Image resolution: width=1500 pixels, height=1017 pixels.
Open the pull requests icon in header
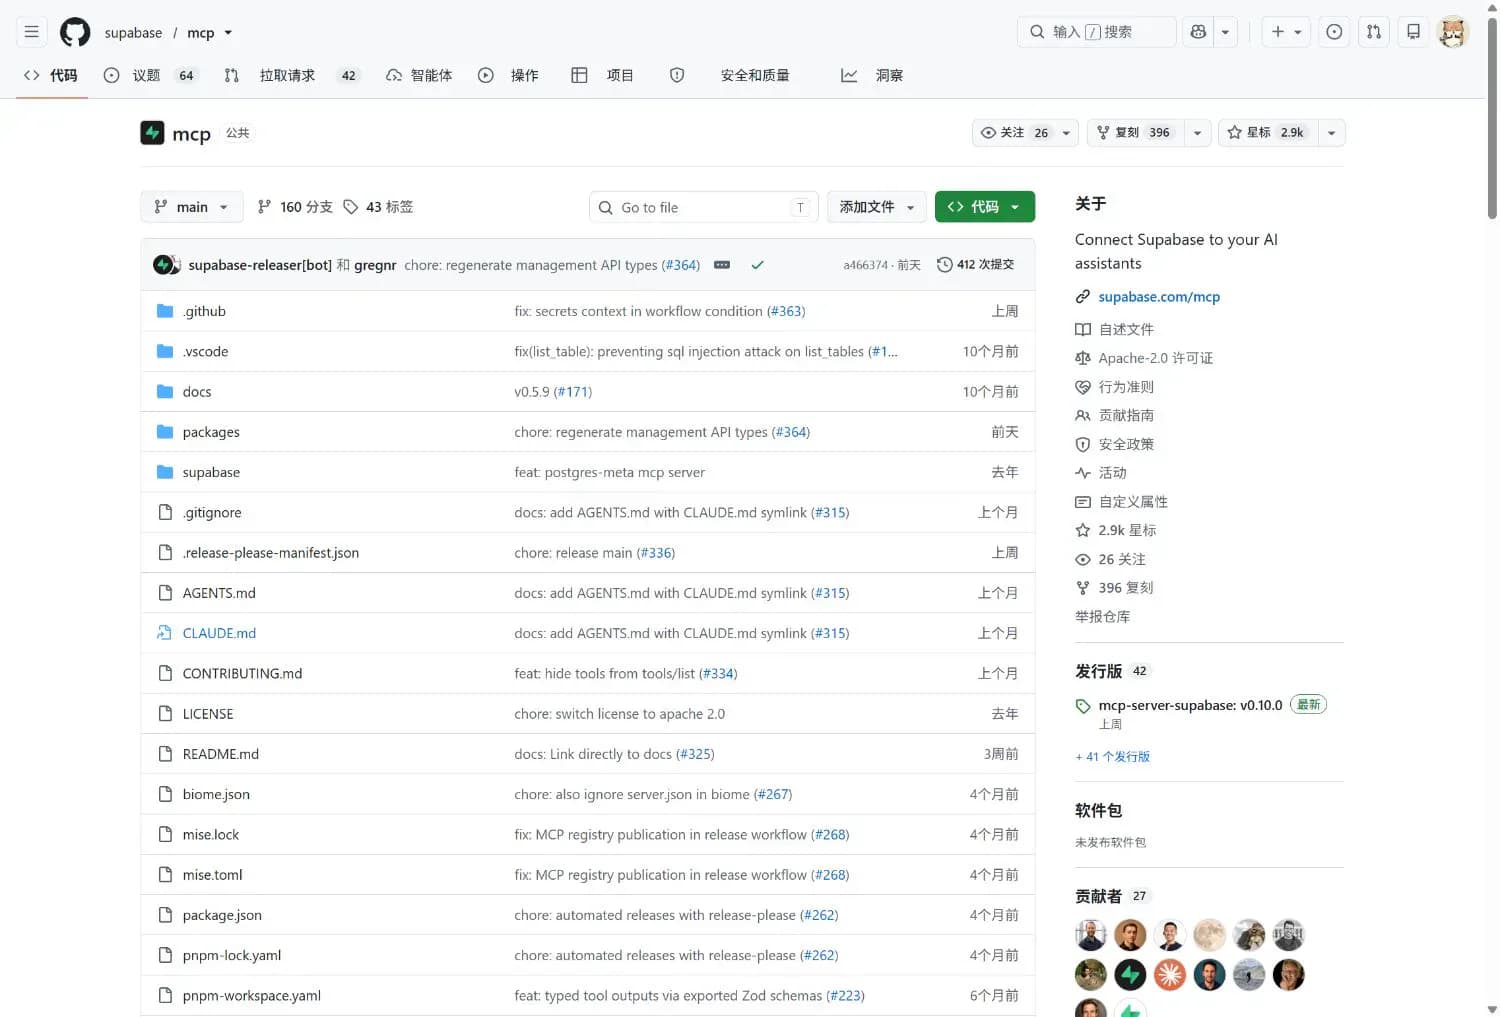[x=1374, y=32]
